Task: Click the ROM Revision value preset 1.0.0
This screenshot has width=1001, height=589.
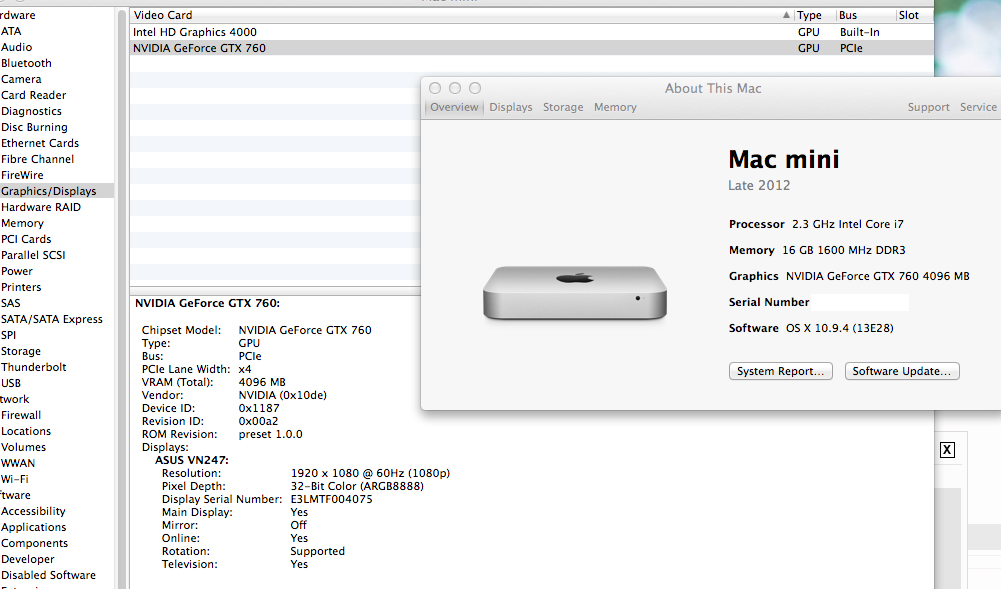Action: [x=271, y=434]
